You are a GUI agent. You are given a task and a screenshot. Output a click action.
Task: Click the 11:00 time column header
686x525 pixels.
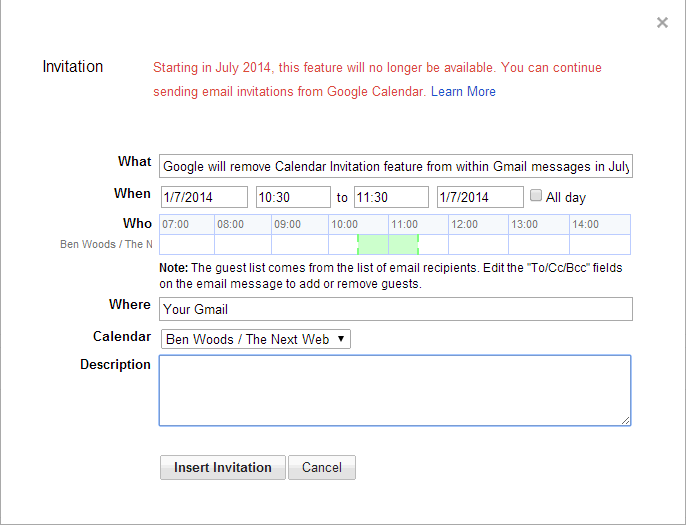(x=418, y=224)
